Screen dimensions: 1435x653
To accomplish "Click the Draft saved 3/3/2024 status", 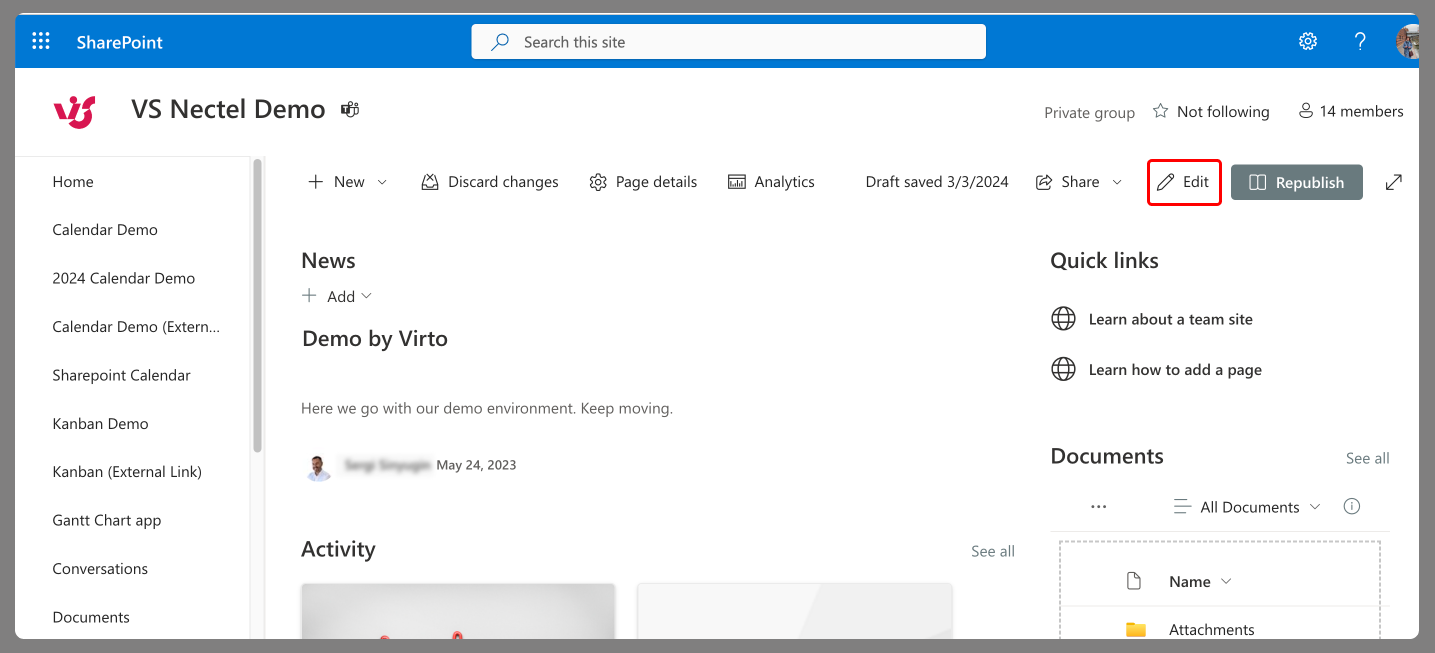I will pyautogui.click(x=937, y=182).
